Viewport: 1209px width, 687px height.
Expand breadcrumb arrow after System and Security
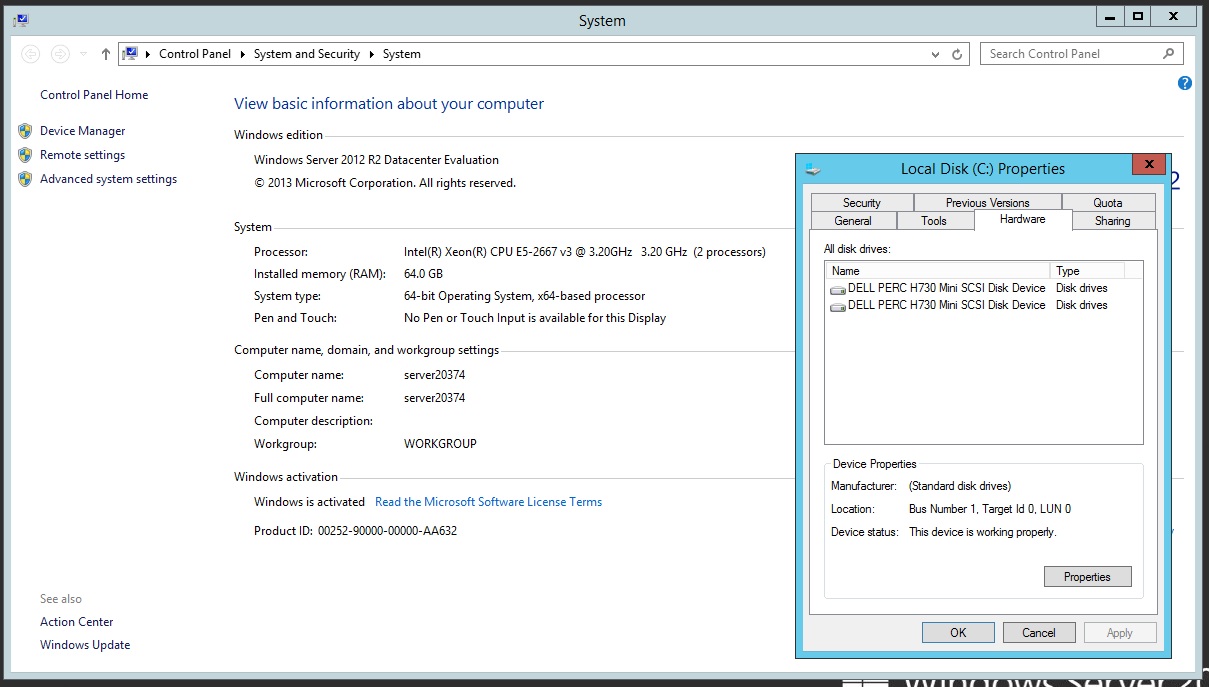tap(371, 54)
